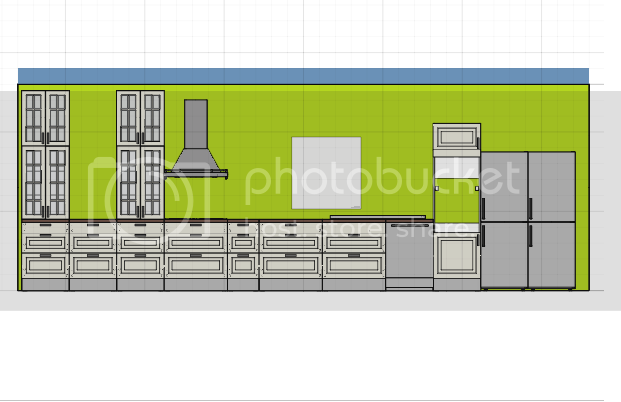Click the wide drawer base under the hood
Viewport: 621px width, 402px height.
tap(196, 255)
